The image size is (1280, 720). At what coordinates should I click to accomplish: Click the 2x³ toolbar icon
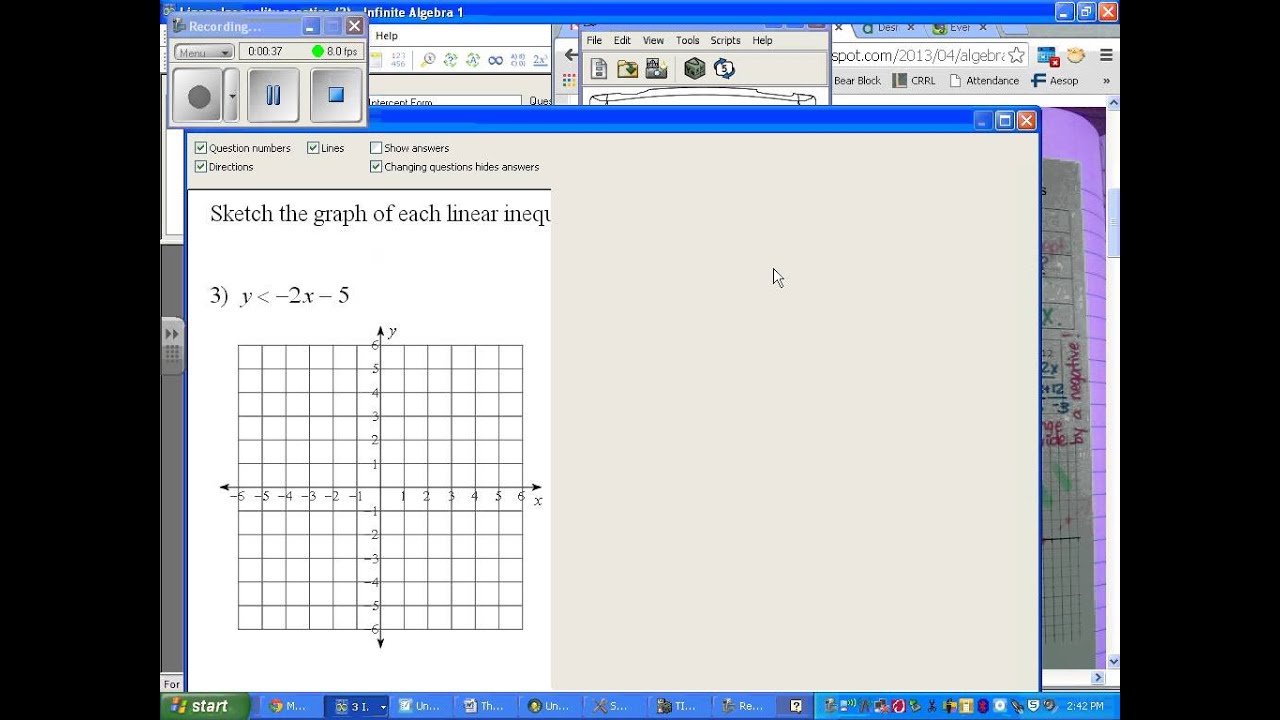click(540, 60)
